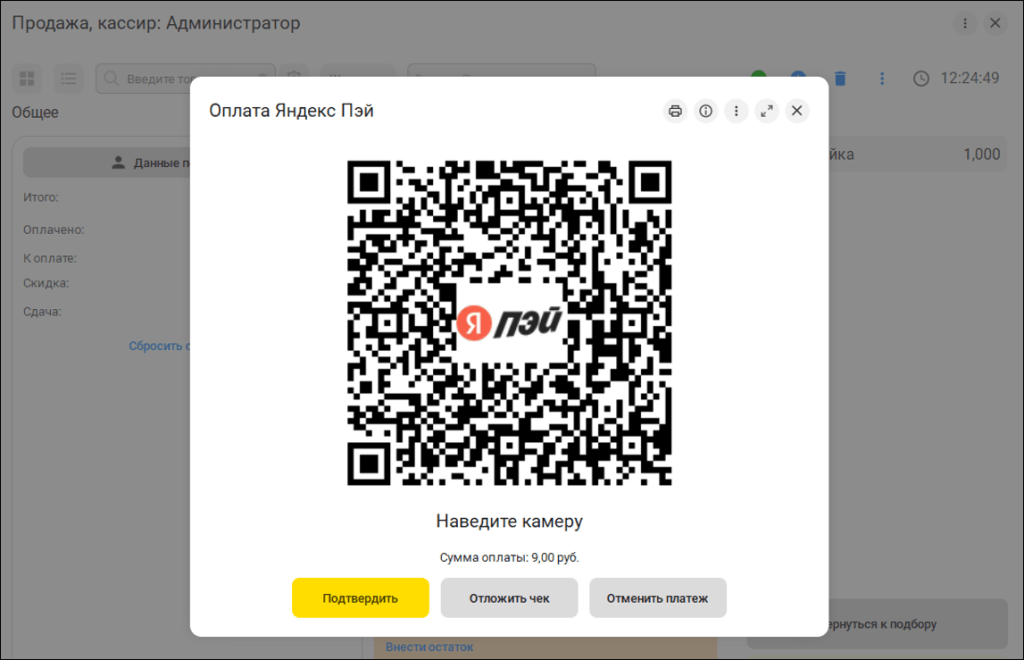Image resolution: width=1024 pixels, height=660 pixels.
Task: Open the three-dot menu in sales window title
Action: tap(965, 24)
